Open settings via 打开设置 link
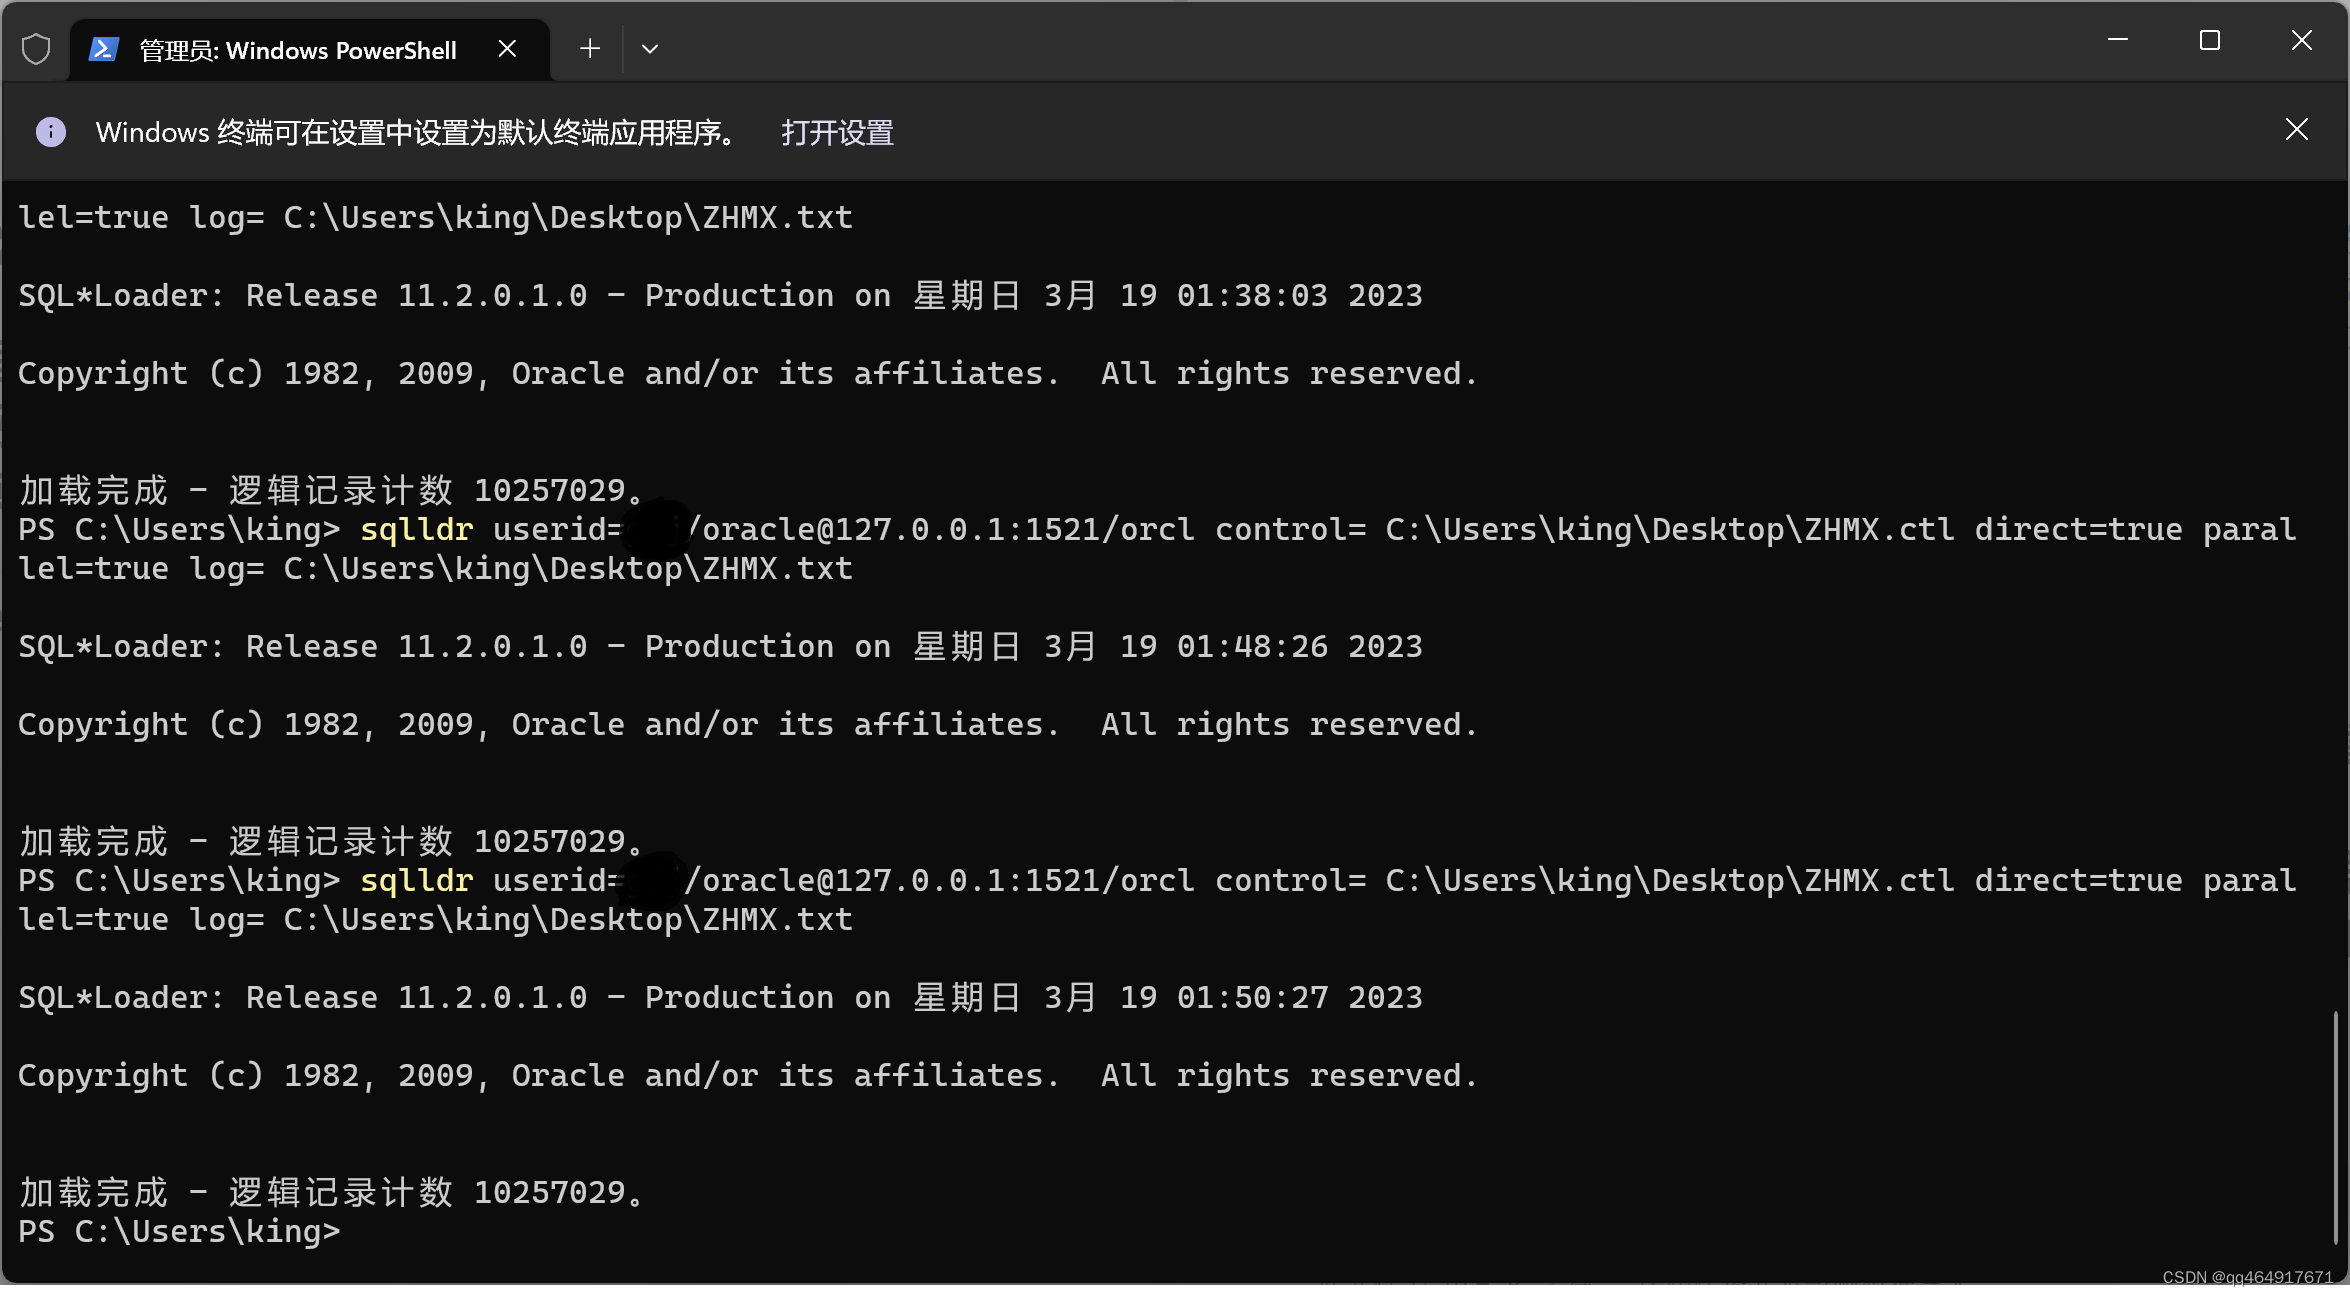The width and height of the screenshot is (2350, 1296). (x=837, y=132)
